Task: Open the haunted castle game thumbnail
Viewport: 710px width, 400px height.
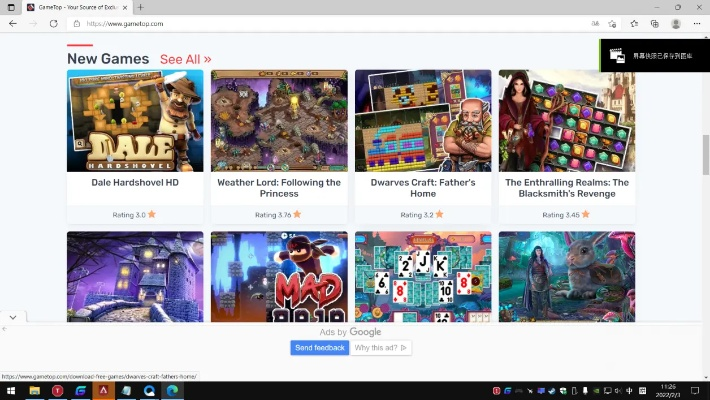Action: tap(135, 277)
